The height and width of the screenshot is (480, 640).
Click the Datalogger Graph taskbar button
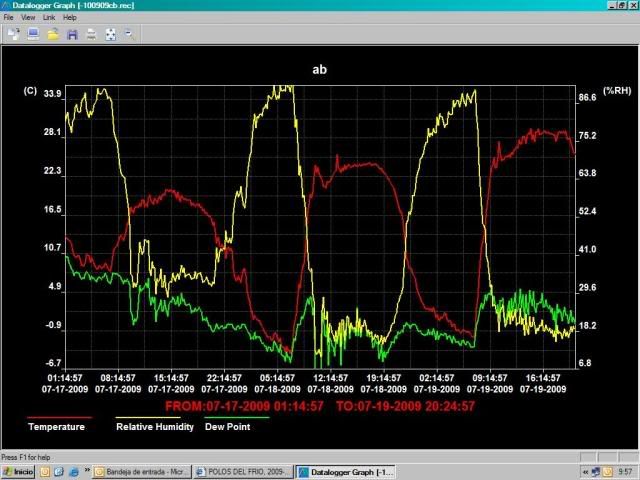pyautogui.click(x=345, y=472)
